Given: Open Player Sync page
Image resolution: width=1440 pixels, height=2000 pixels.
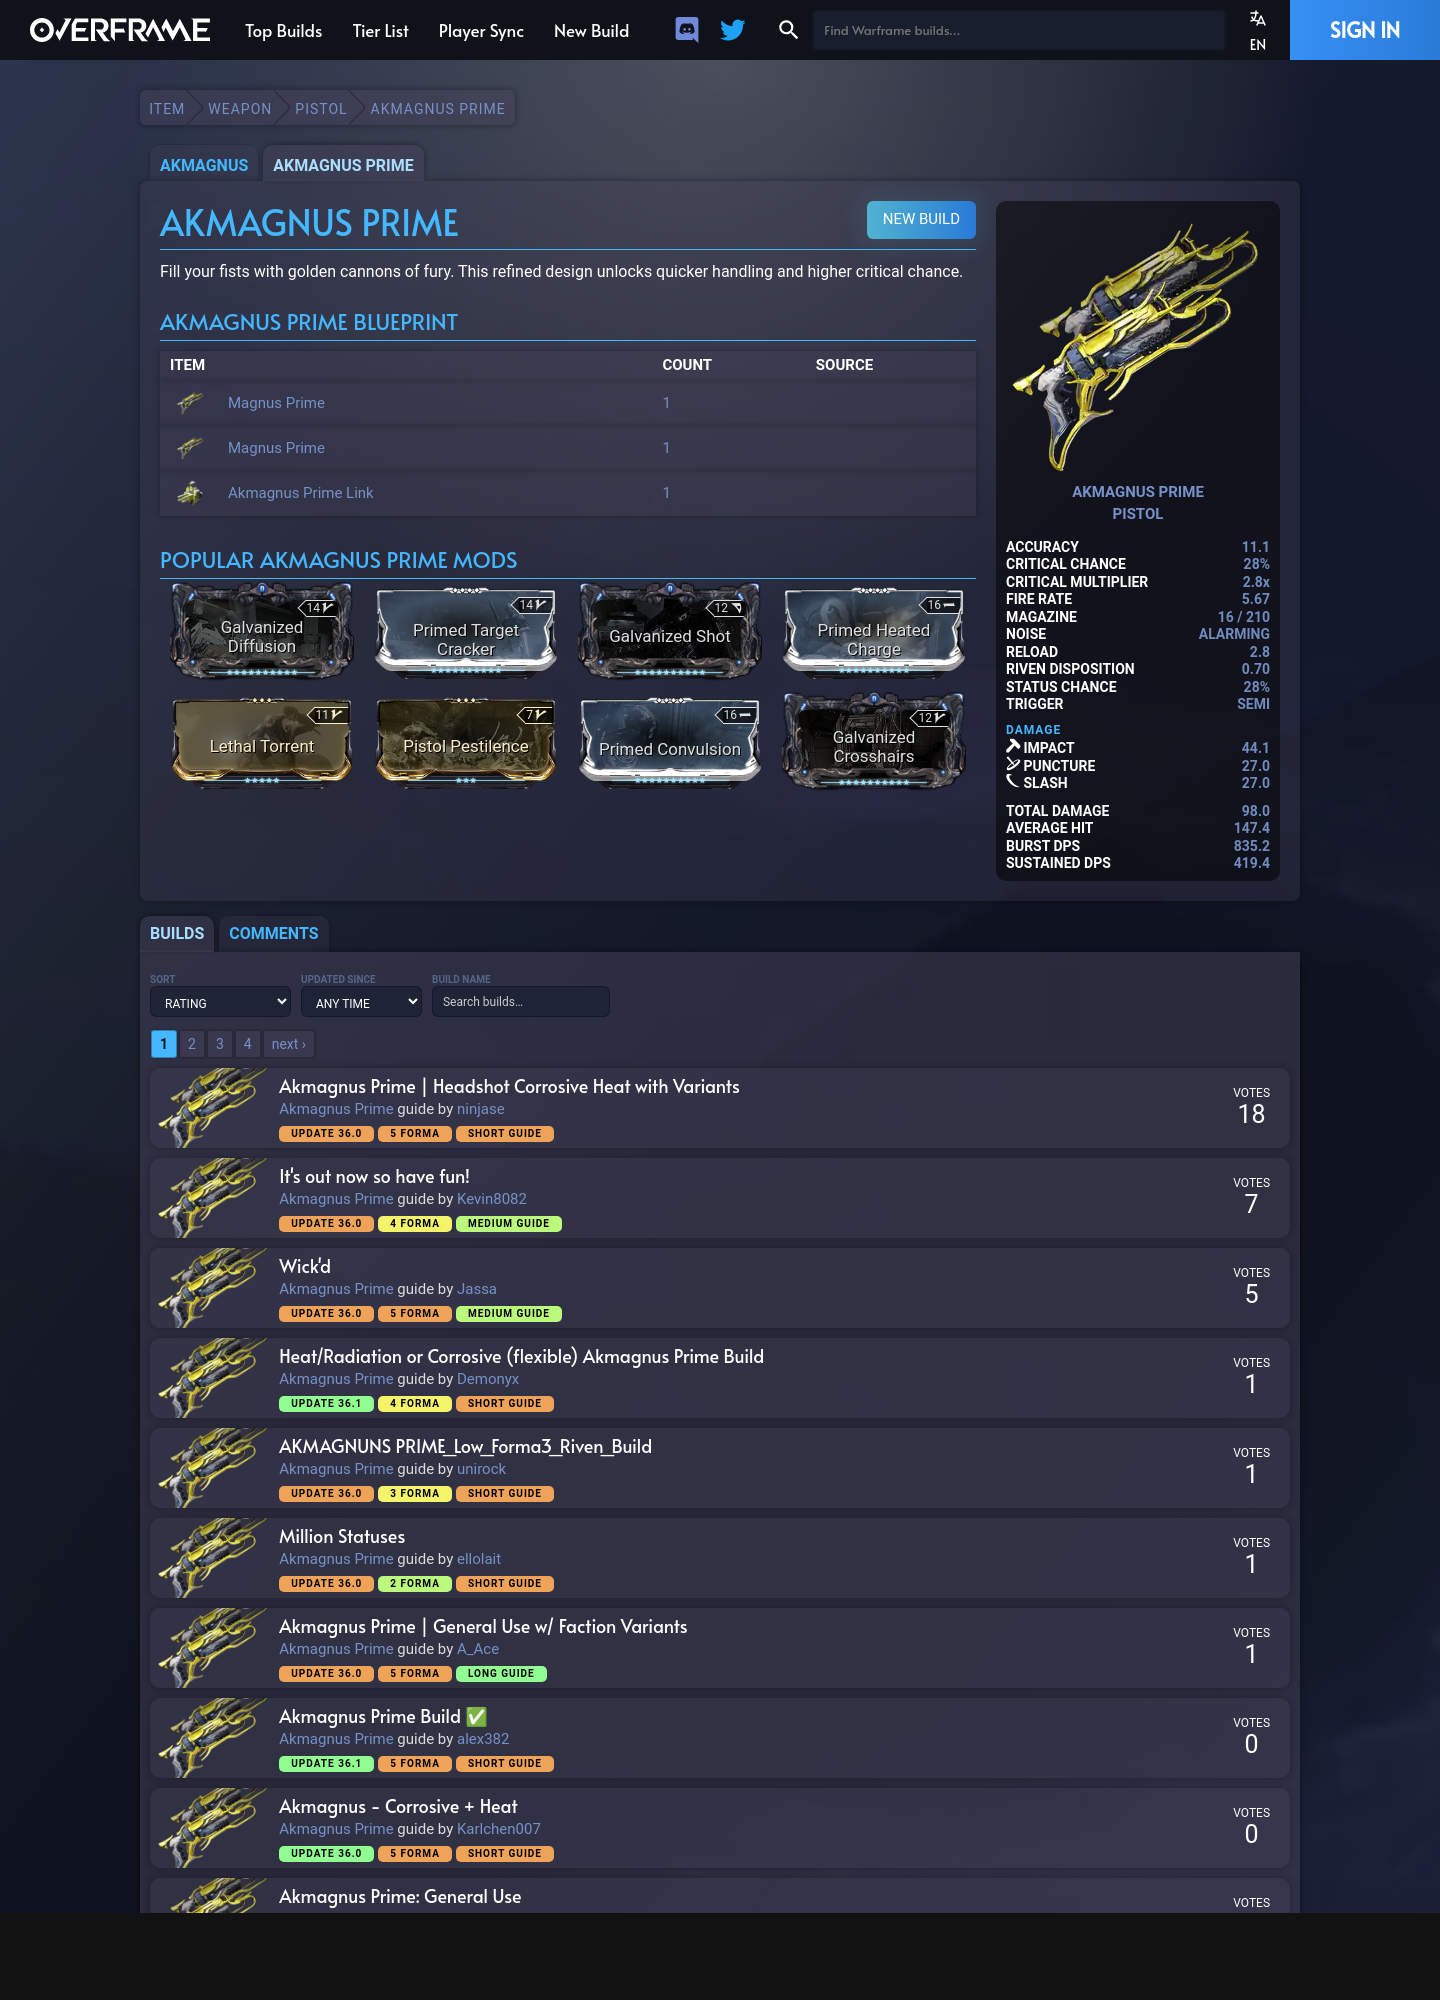Looking at the screenshot, I should click(x=481, y=31).
